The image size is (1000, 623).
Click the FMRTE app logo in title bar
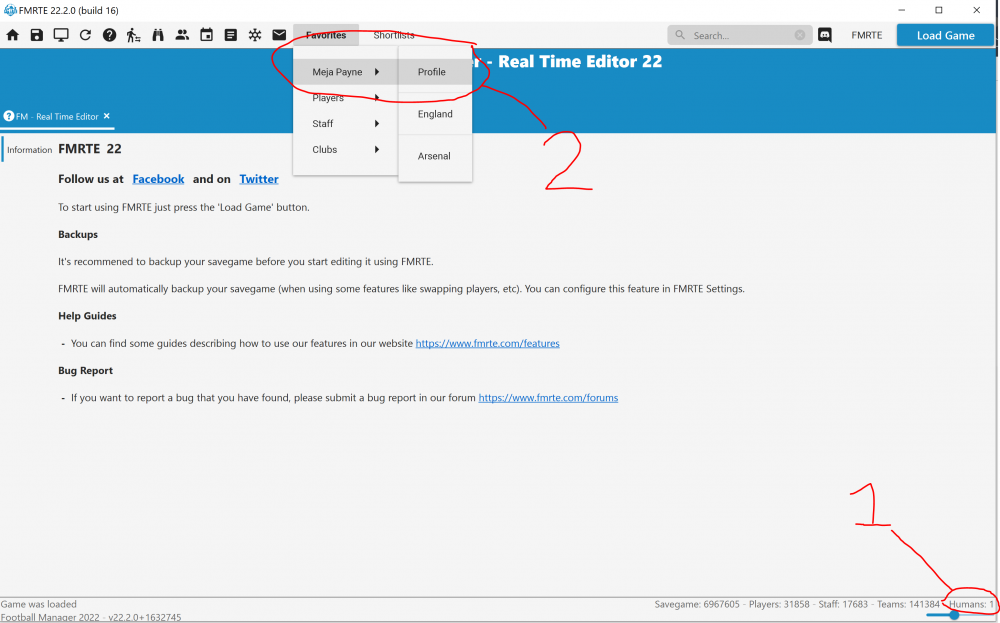pyautogui.click(x=10, y=10)
